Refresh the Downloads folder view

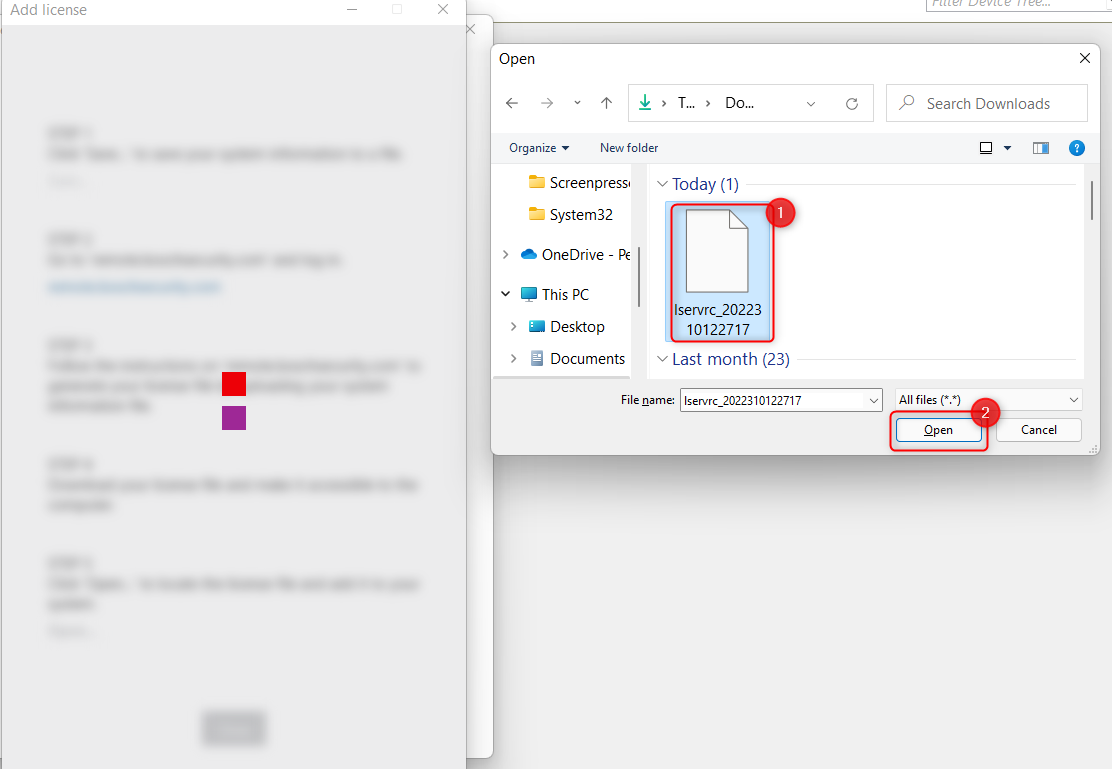852,103
